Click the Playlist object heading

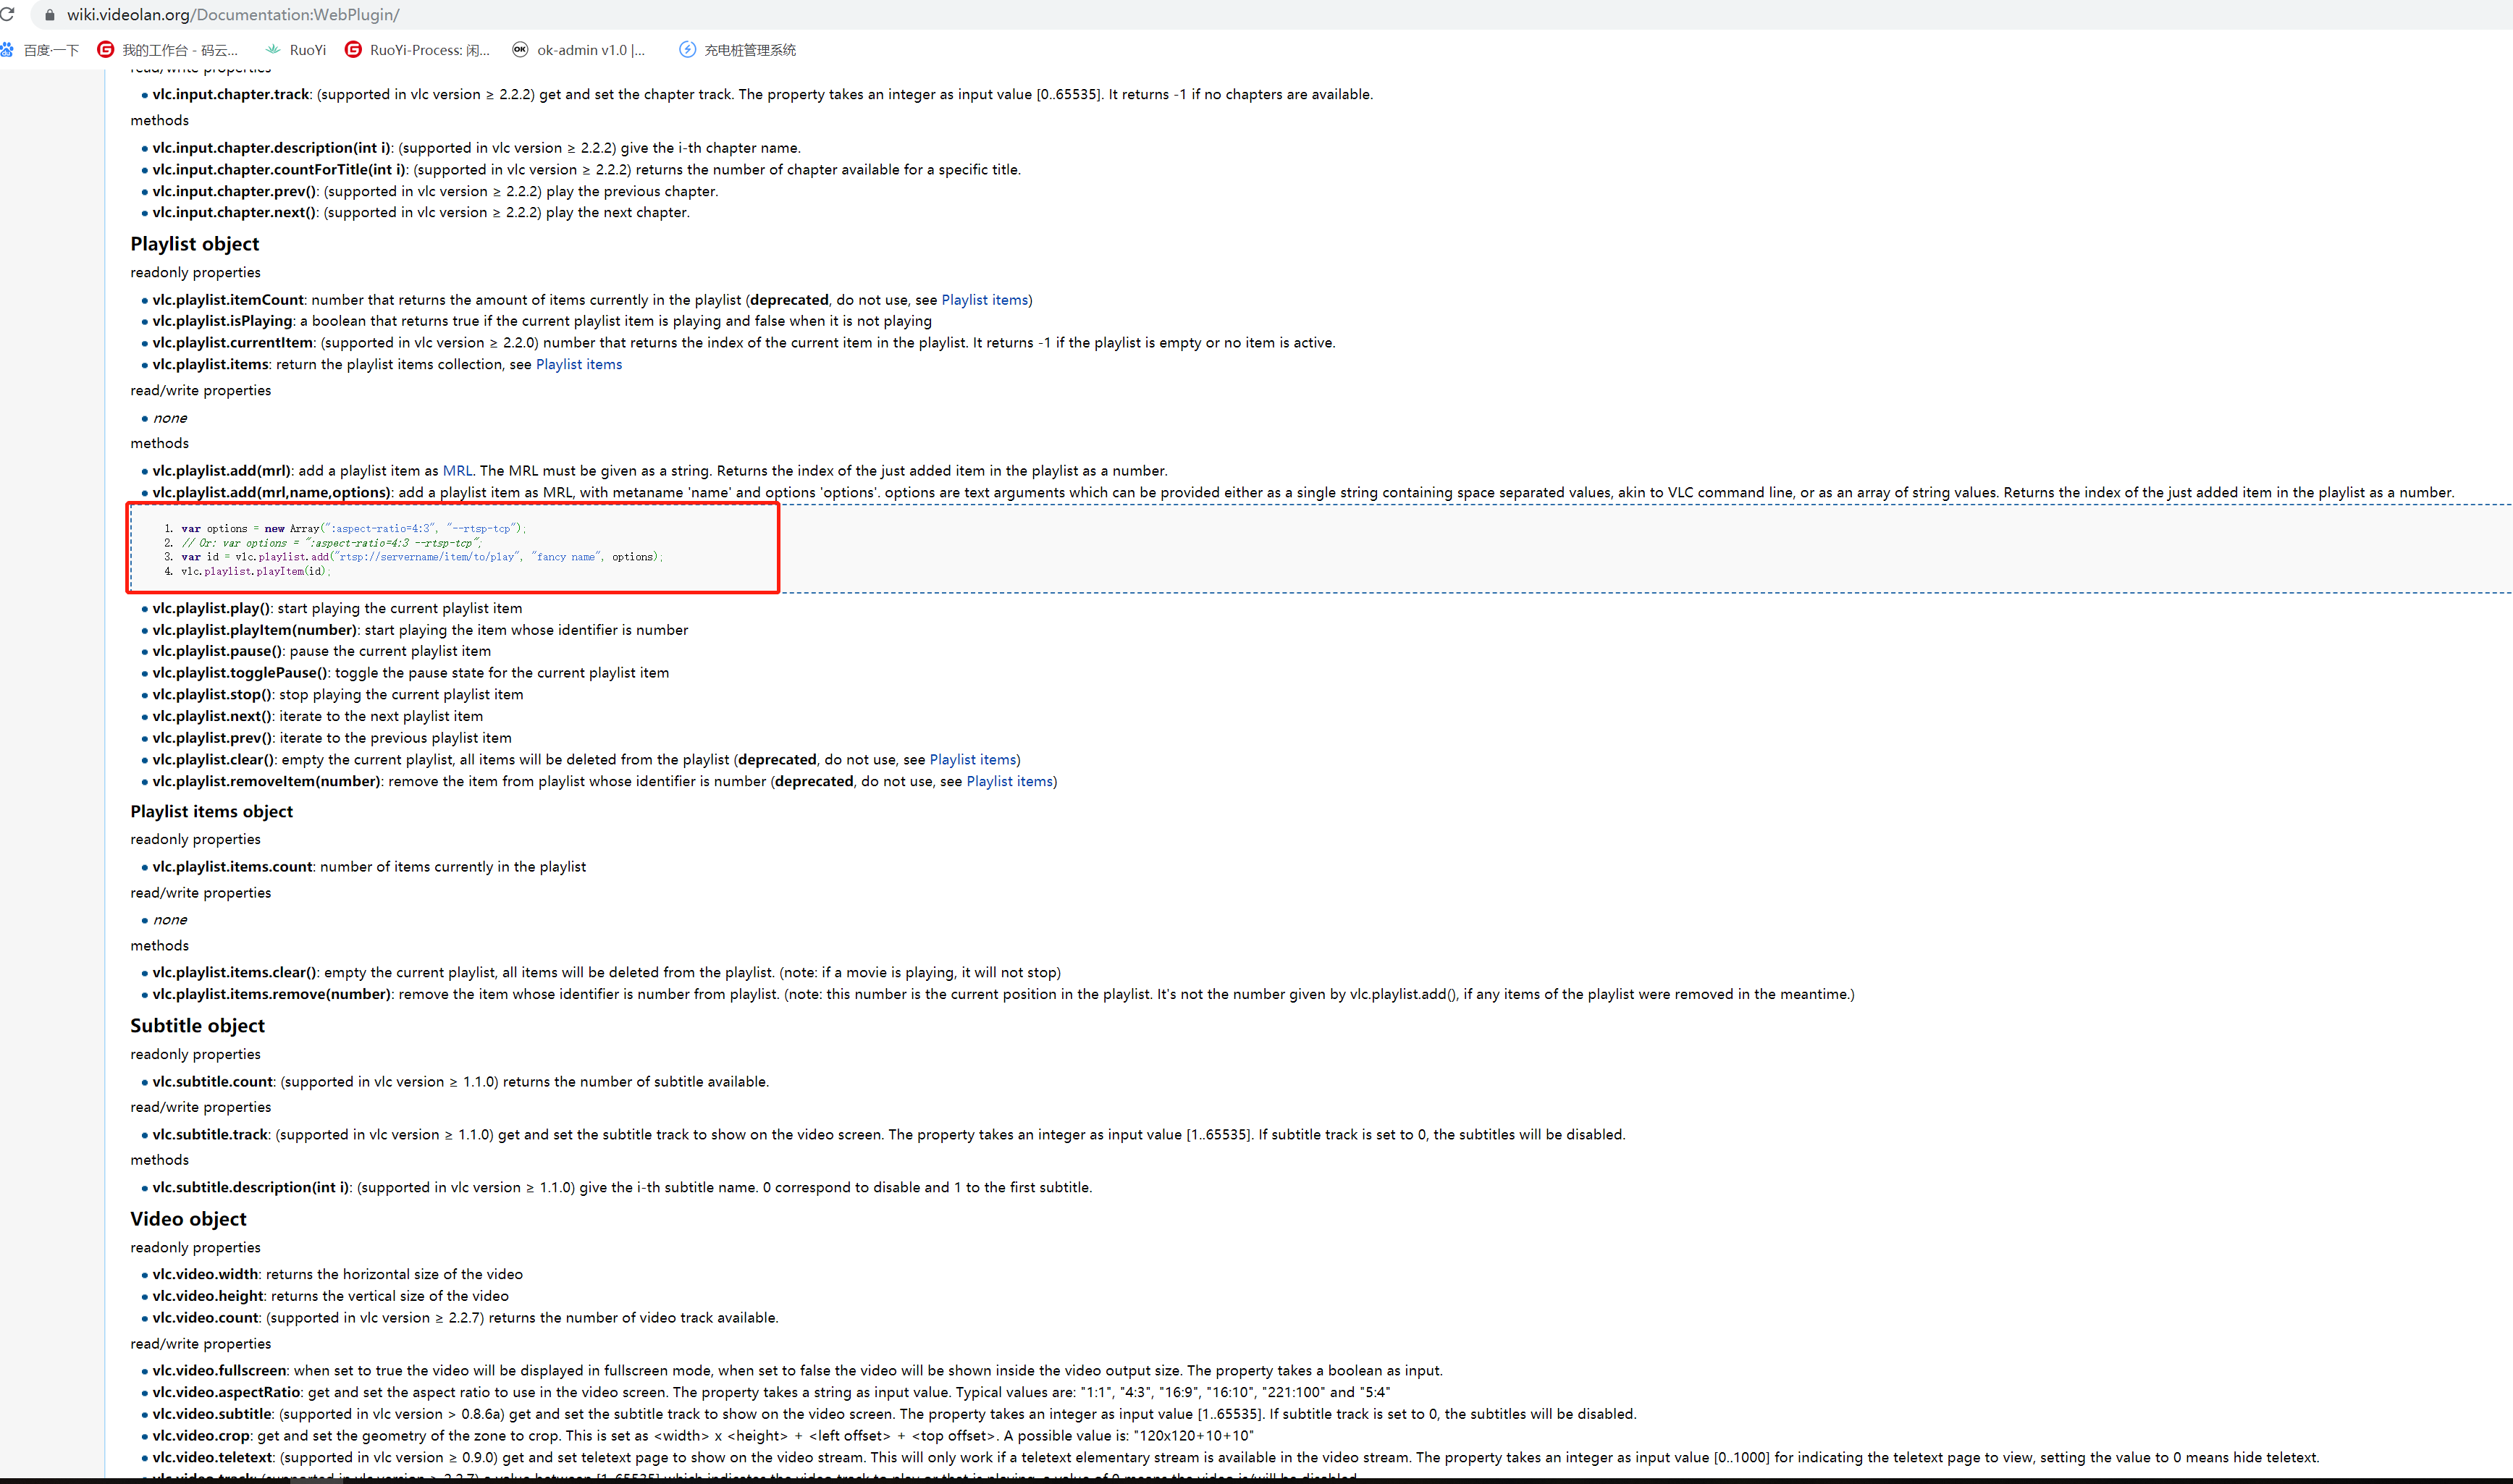(x=194, y=244)
